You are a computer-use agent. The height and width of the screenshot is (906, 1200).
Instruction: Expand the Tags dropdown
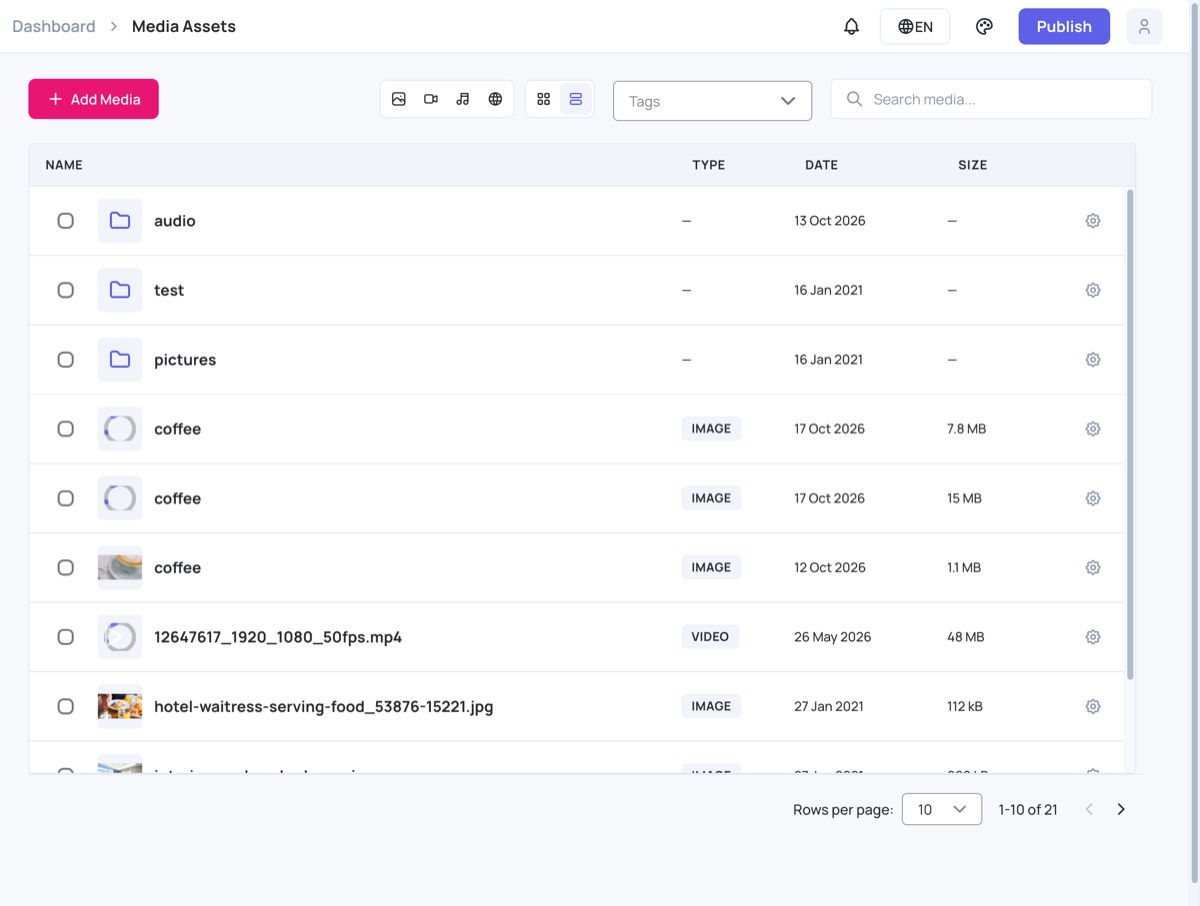pyautogui.click(x=712, y=101)
